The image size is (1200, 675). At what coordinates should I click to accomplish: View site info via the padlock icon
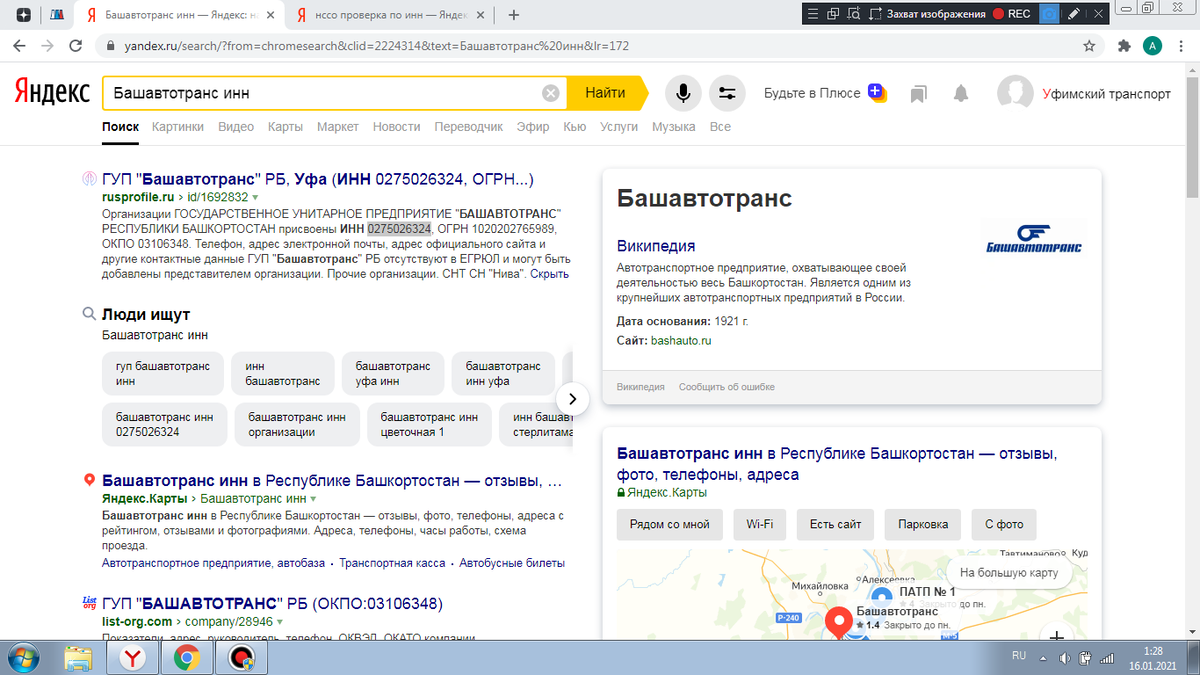(110, 47)
